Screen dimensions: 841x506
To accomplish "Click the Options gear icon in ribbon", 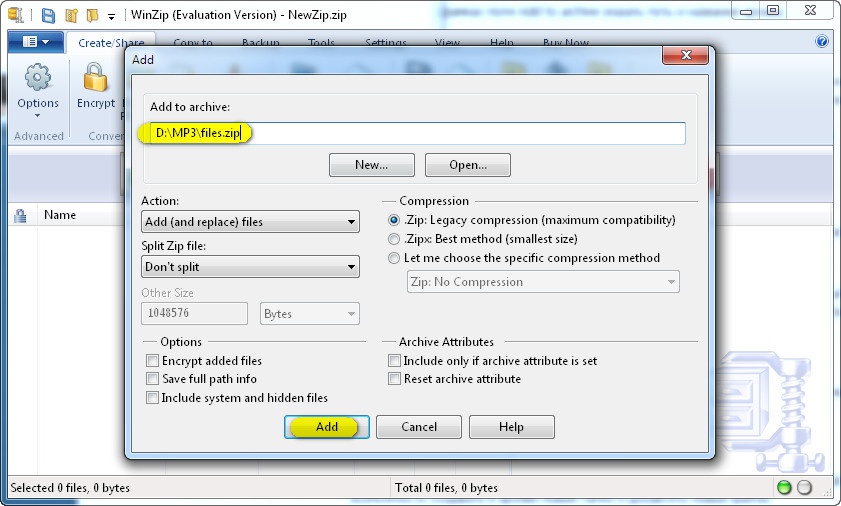I will [38, 77].
